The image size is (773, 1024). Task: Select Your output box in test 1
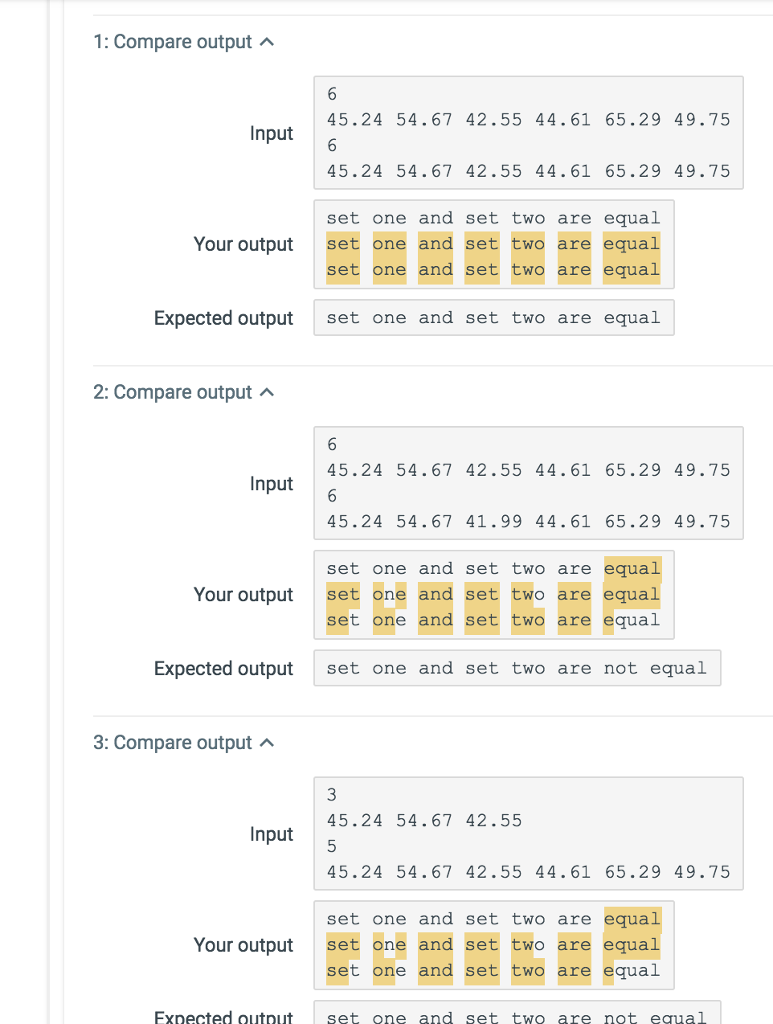point(495,243)
